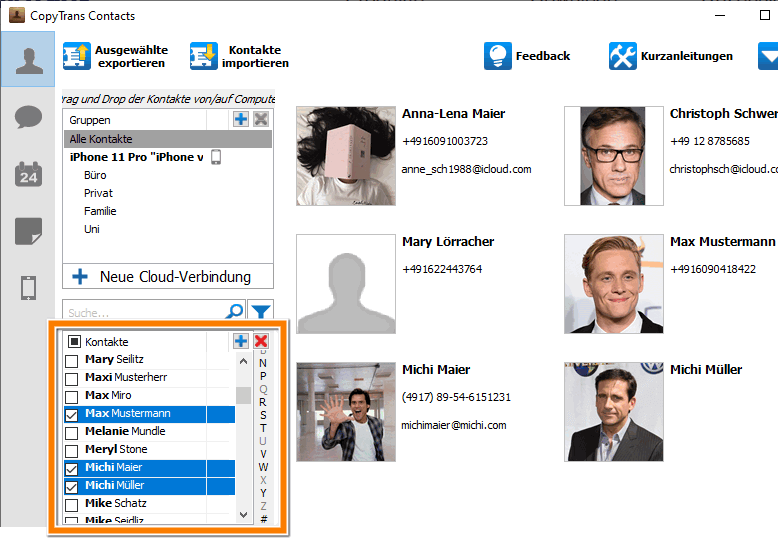This screenshot has width=778, height=541.
Task: Click the export selected contacts icon
Action: coord(77,56)
